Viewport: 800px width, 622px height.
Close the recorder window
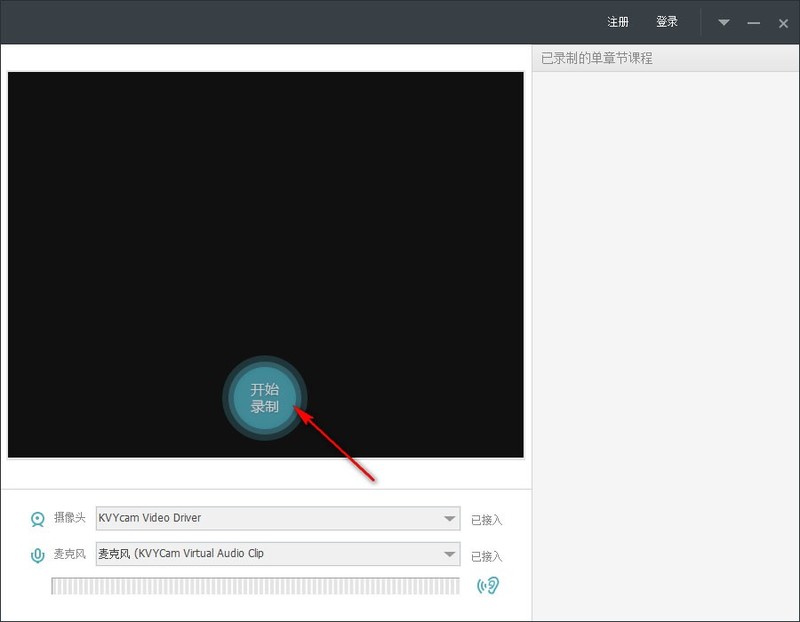tap(784, 23)
